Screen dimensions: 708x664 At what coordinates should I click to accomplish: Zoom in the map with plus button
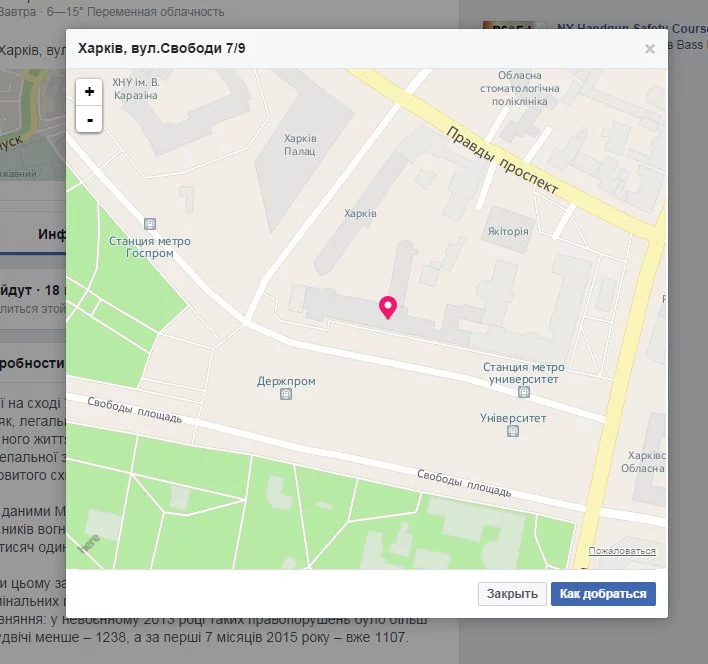tap(89, 92)
